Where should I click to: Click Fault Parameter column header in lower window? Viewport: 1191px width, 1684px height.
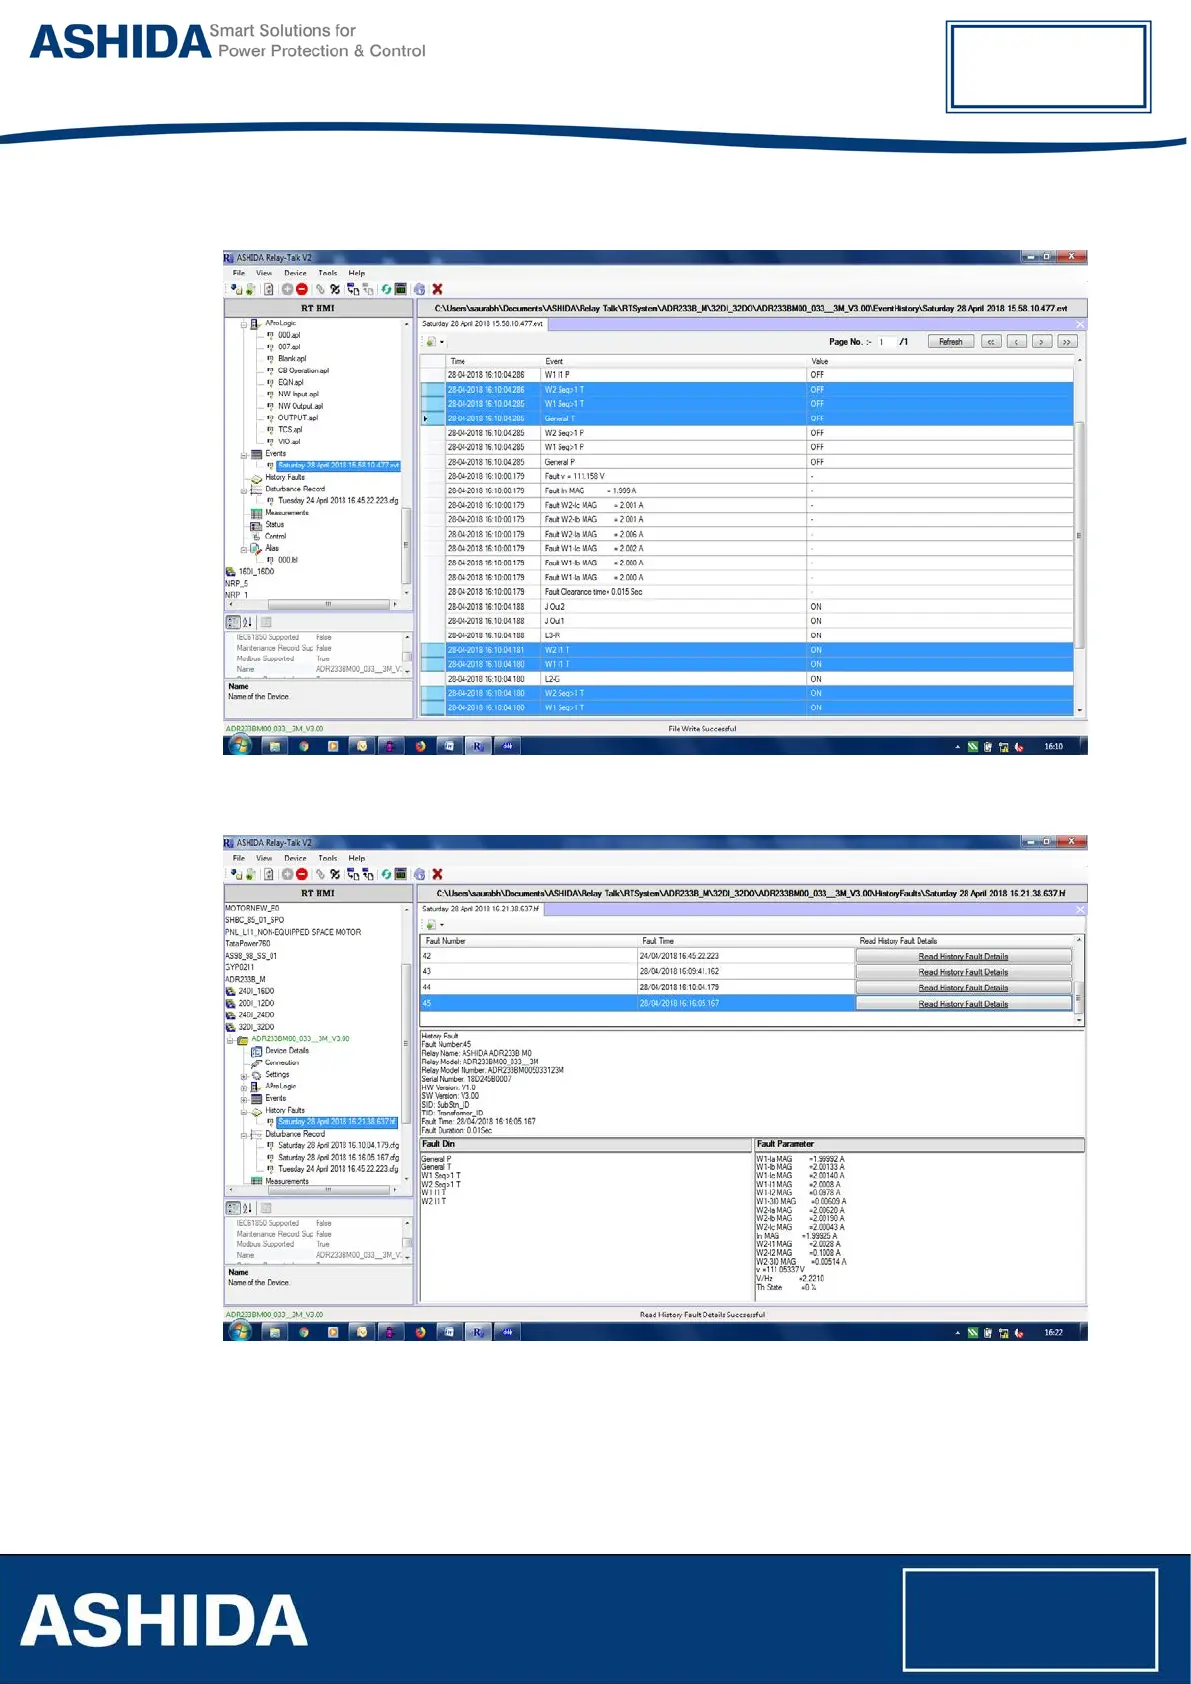(x=919, y=1144)
